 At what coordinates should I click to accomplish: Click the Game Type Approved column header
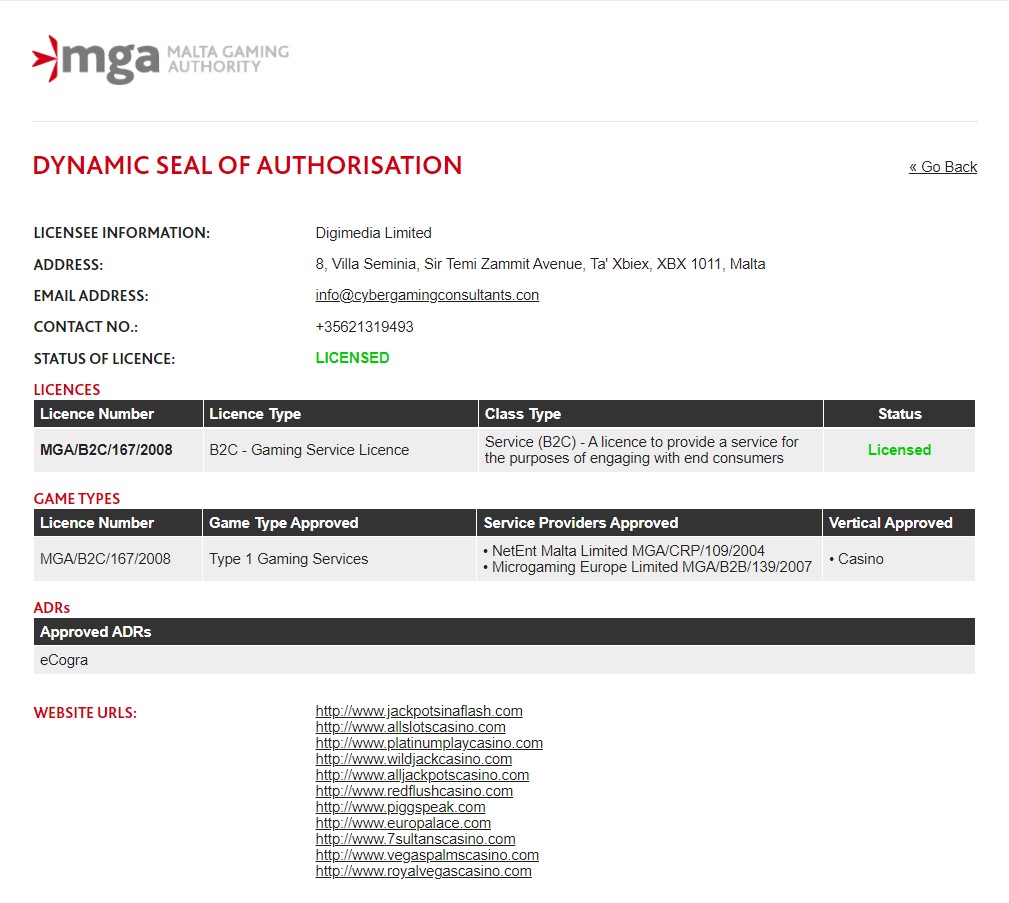click(x=339, y=523)
